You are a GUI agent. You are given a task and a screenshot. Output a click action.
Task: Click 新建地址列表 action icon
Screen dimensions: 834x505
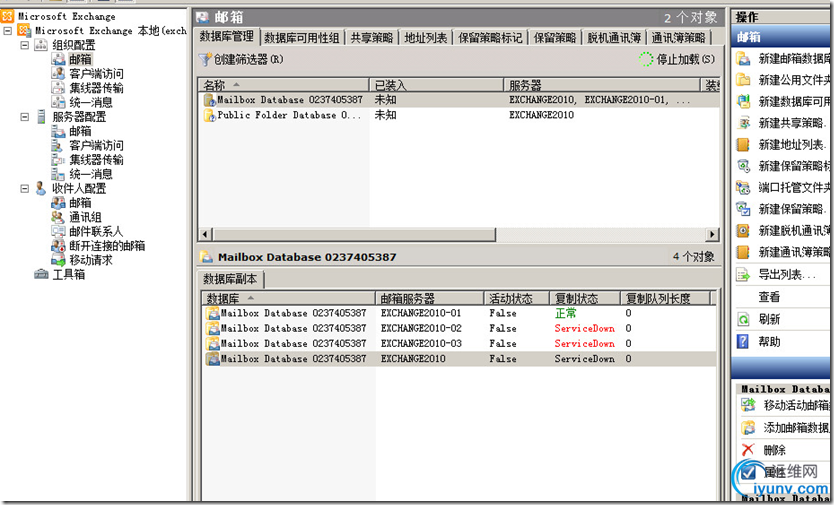coord(743,144)
